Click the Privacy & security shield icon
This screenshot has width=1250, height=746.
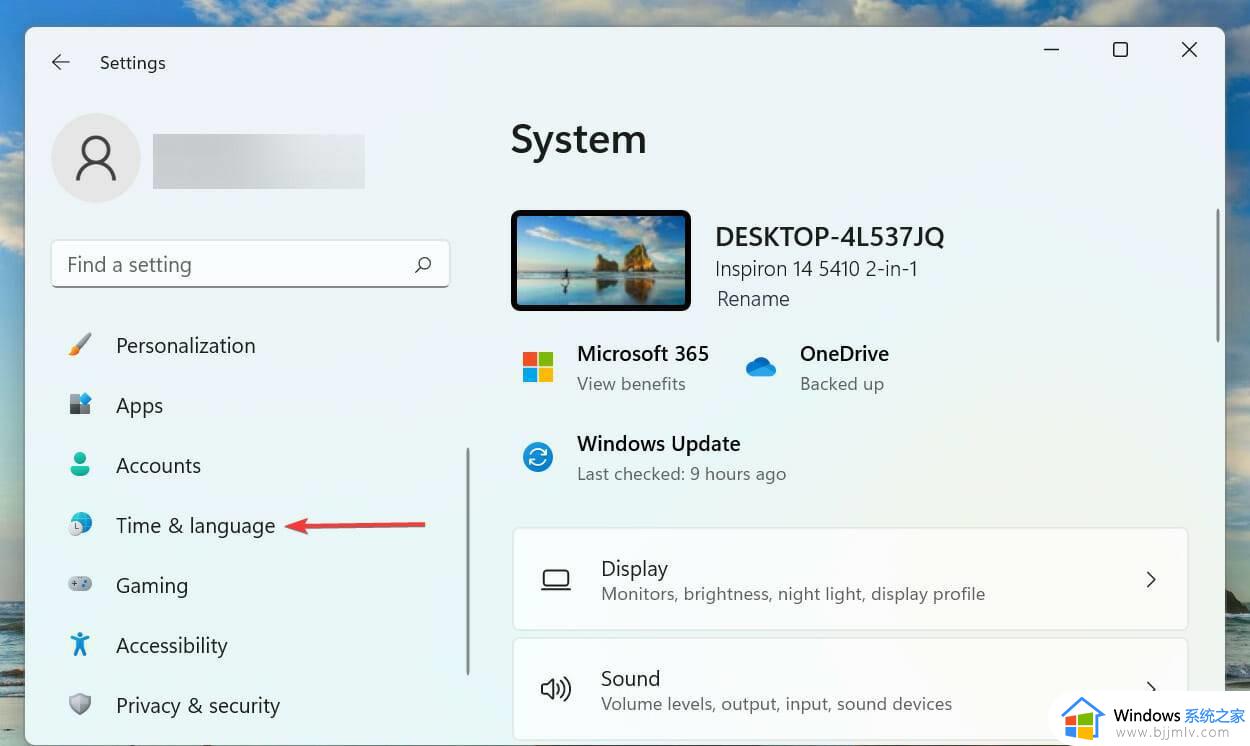(80, 704)
